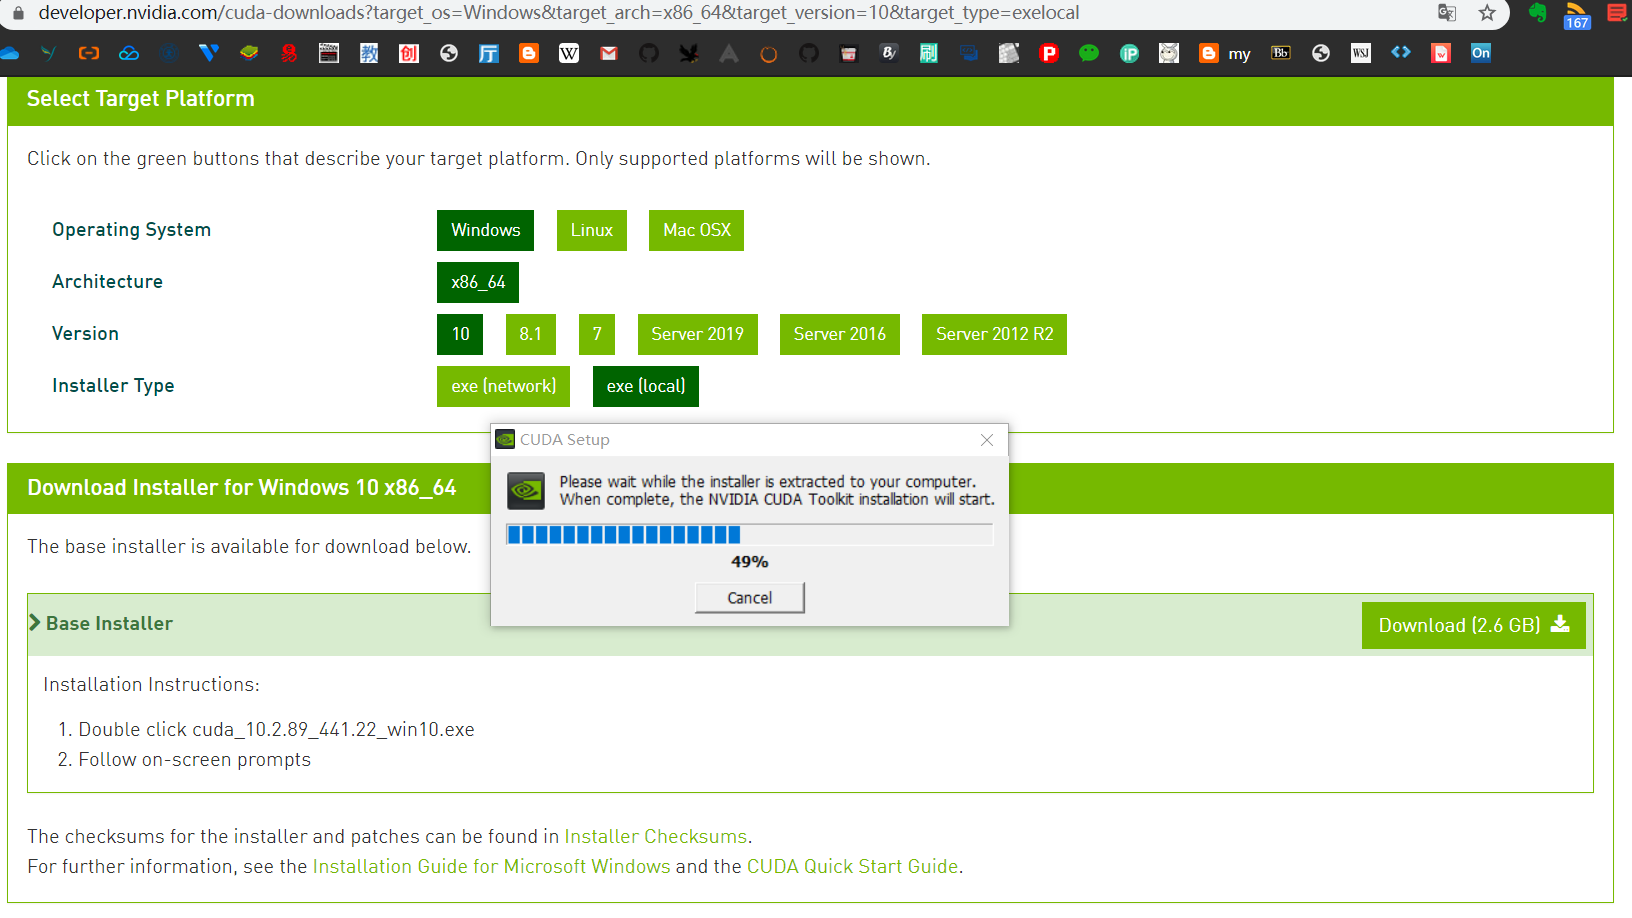The image size is (1632, 918).
Task: Select Windows operating system
Action: [x=485, y=230]
